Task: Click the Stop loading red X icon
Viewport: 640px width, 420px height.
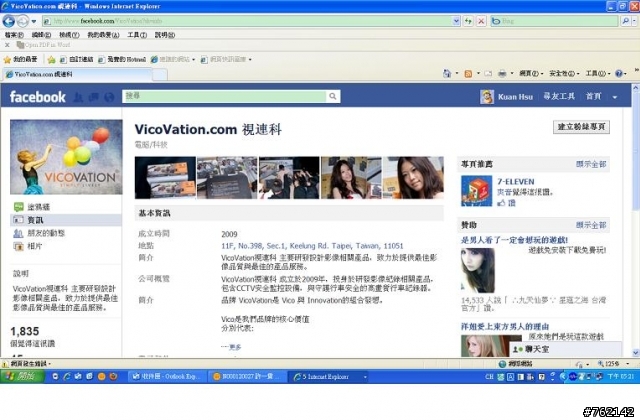Action: click(481, 21)
